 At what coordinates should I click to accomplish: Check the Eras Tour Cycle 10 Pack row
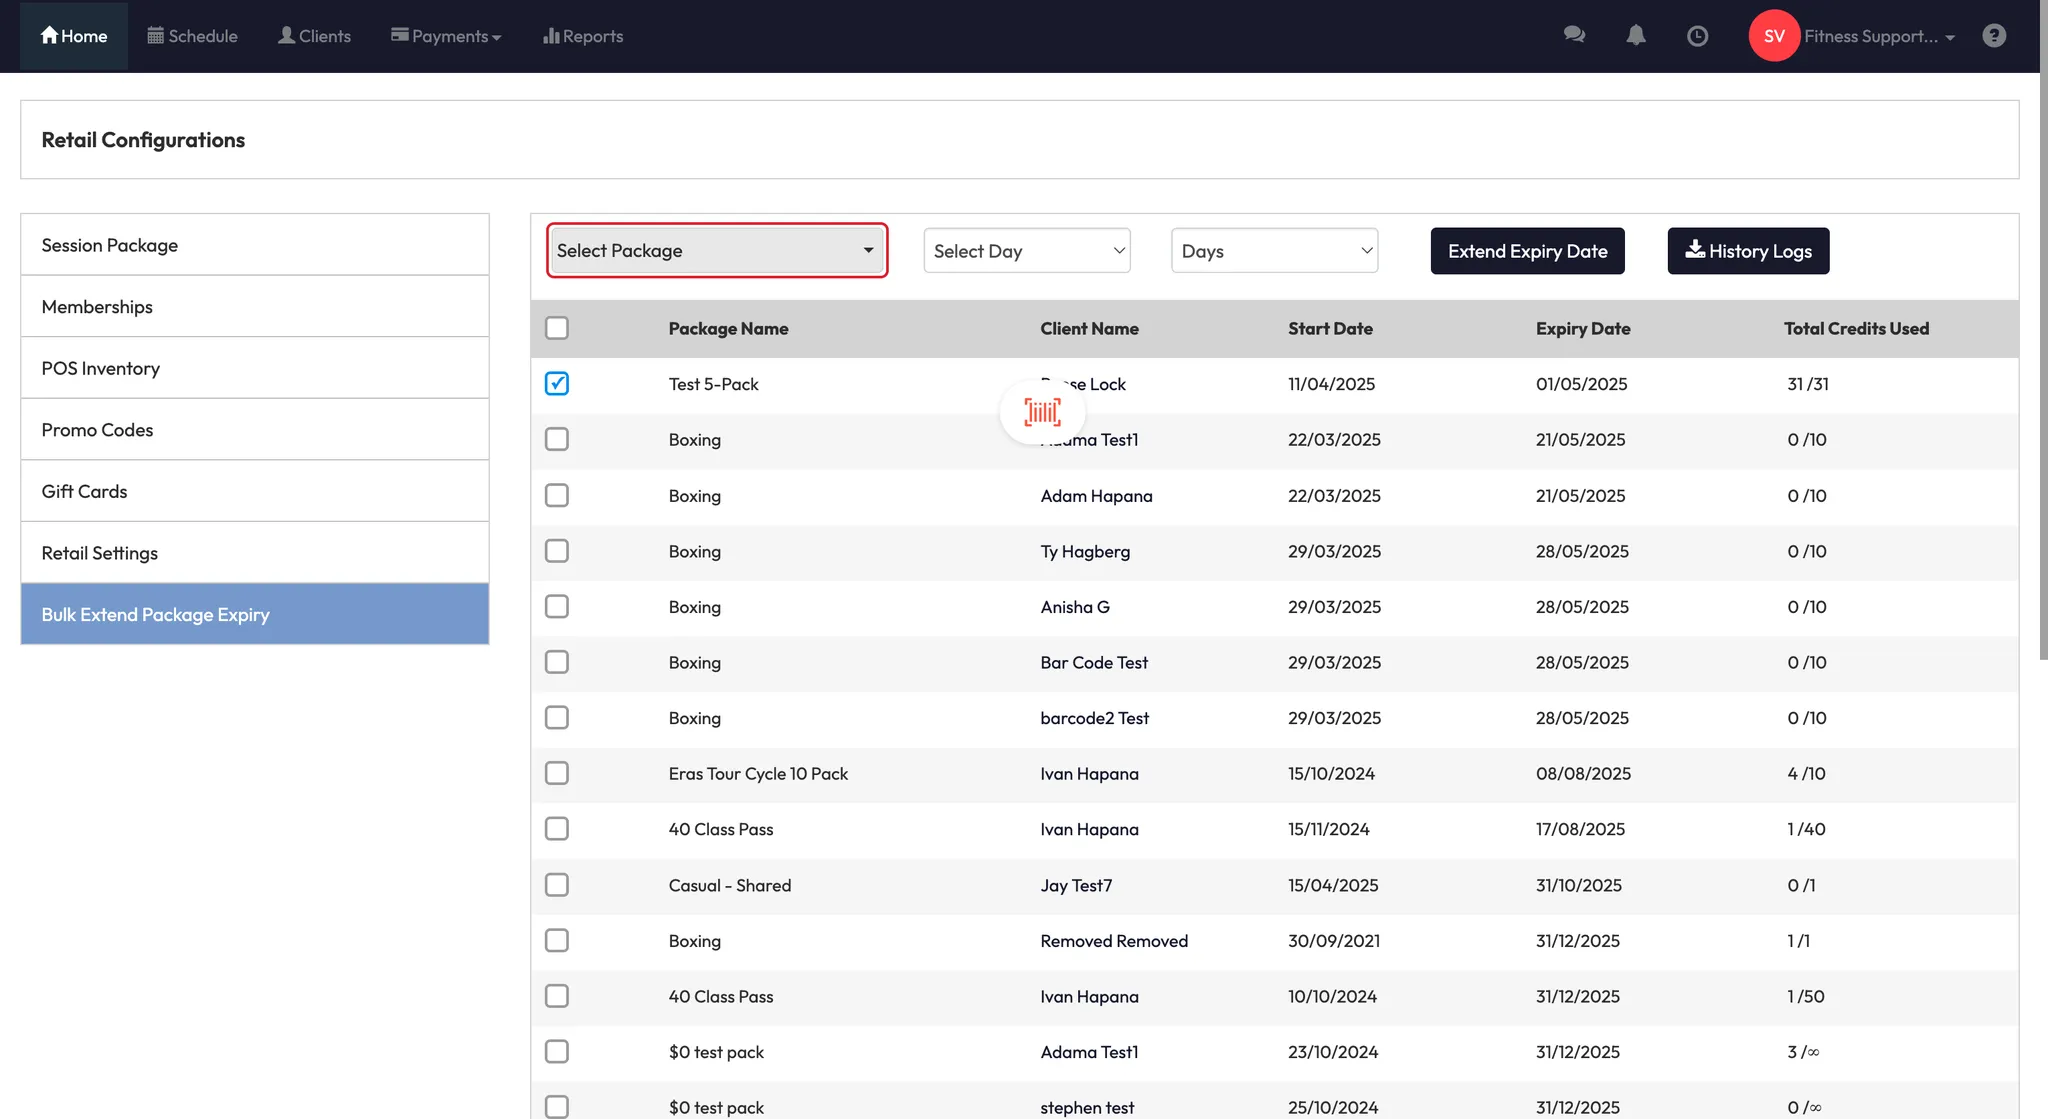pyautogui.click(x=557, y=773)
